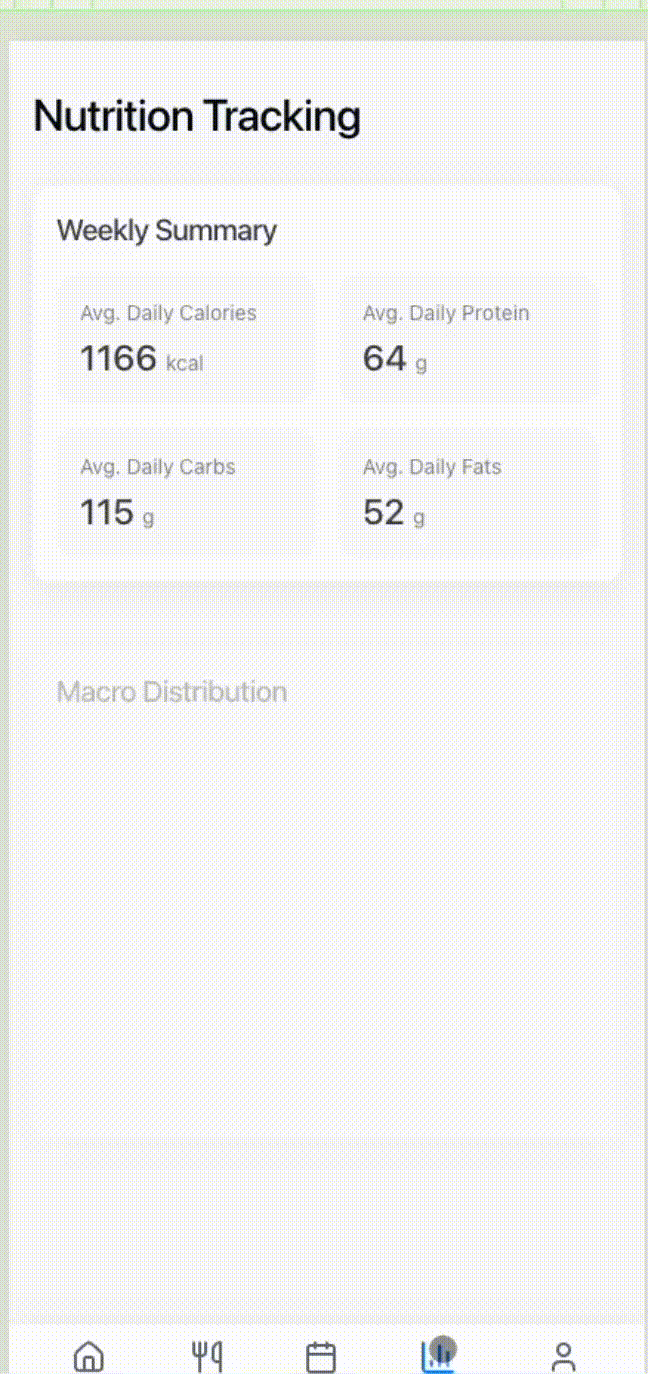Tap the Weekly Summary heading

point(167,230)
